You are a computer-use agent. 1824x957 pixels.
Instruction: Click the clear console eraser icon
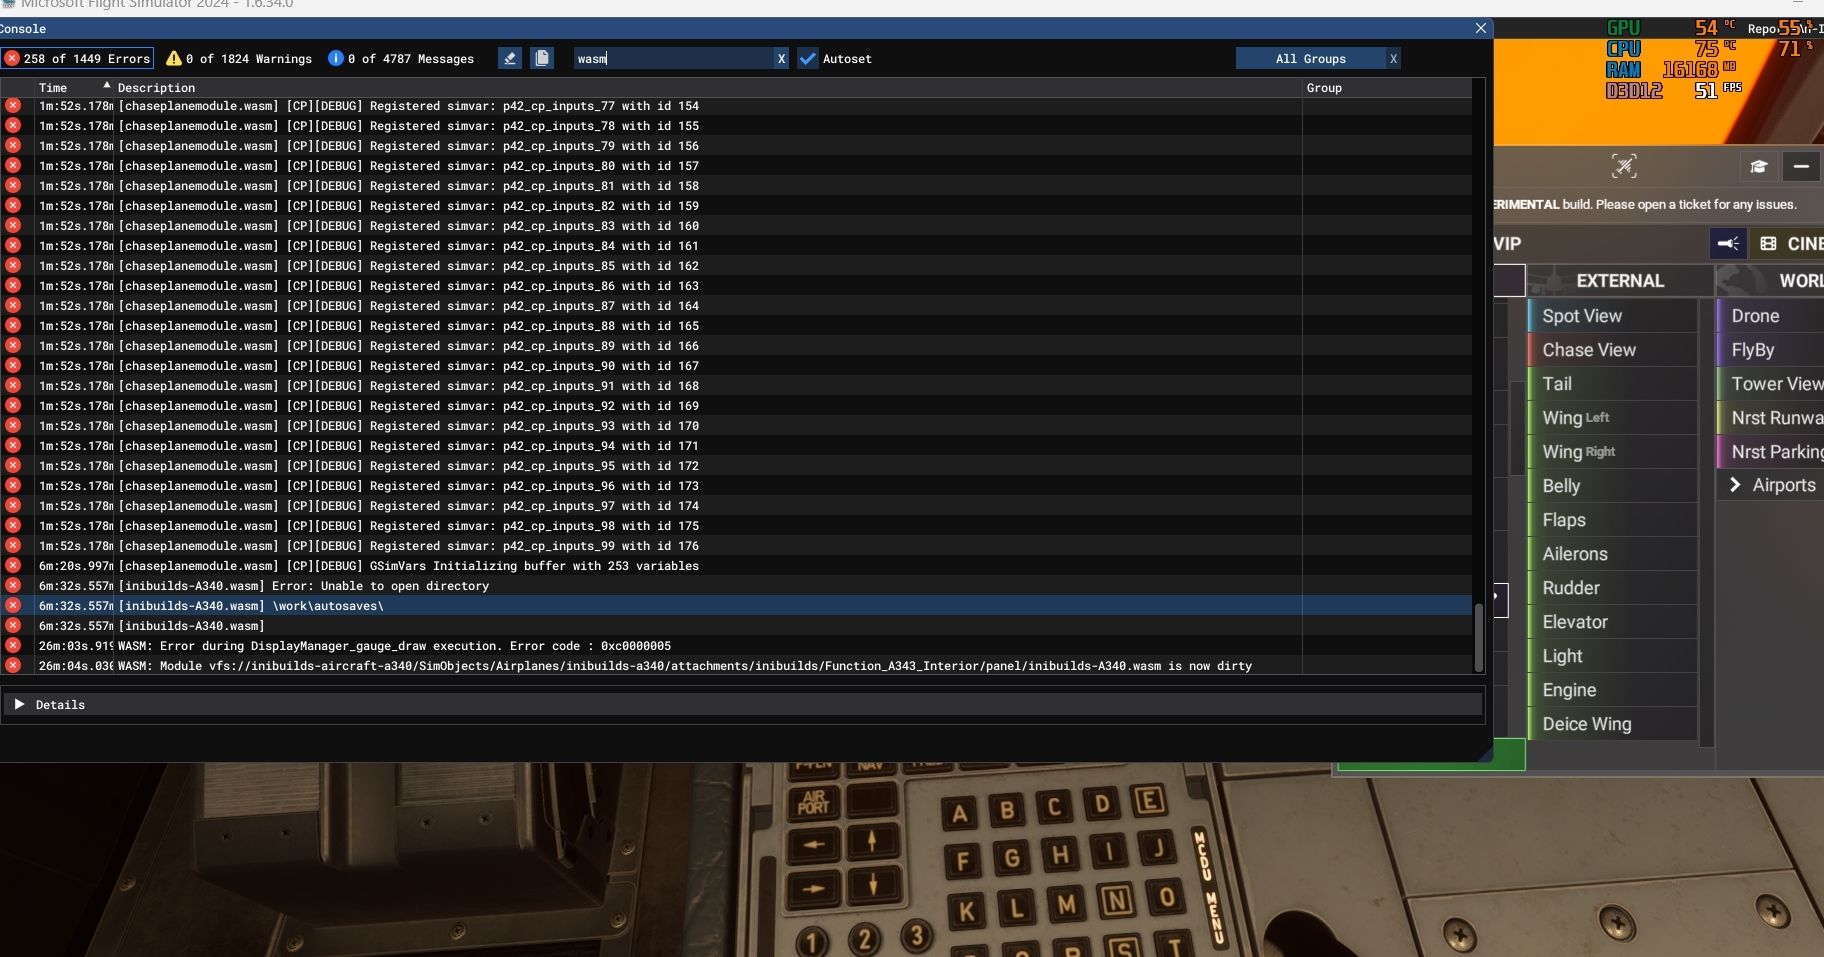click(510, 58)
